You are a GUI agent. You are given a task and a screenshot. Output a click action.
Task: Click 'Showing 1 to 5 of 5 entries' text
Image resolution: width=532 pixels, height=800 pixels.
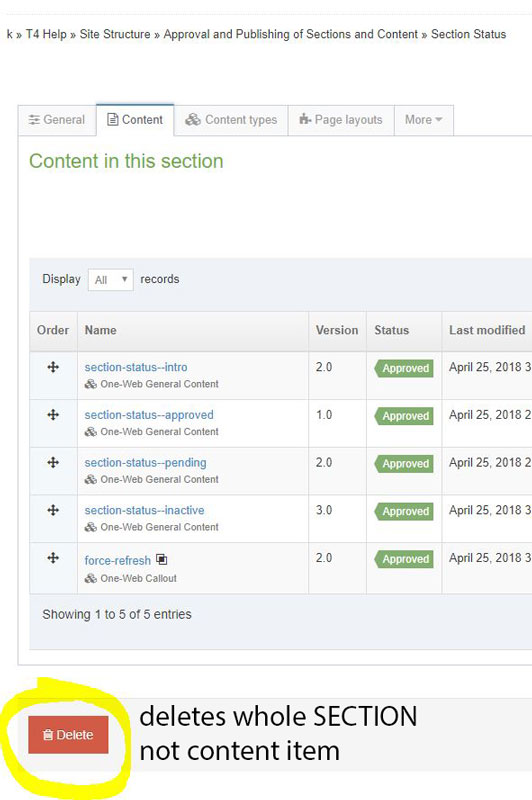[117, 614]
